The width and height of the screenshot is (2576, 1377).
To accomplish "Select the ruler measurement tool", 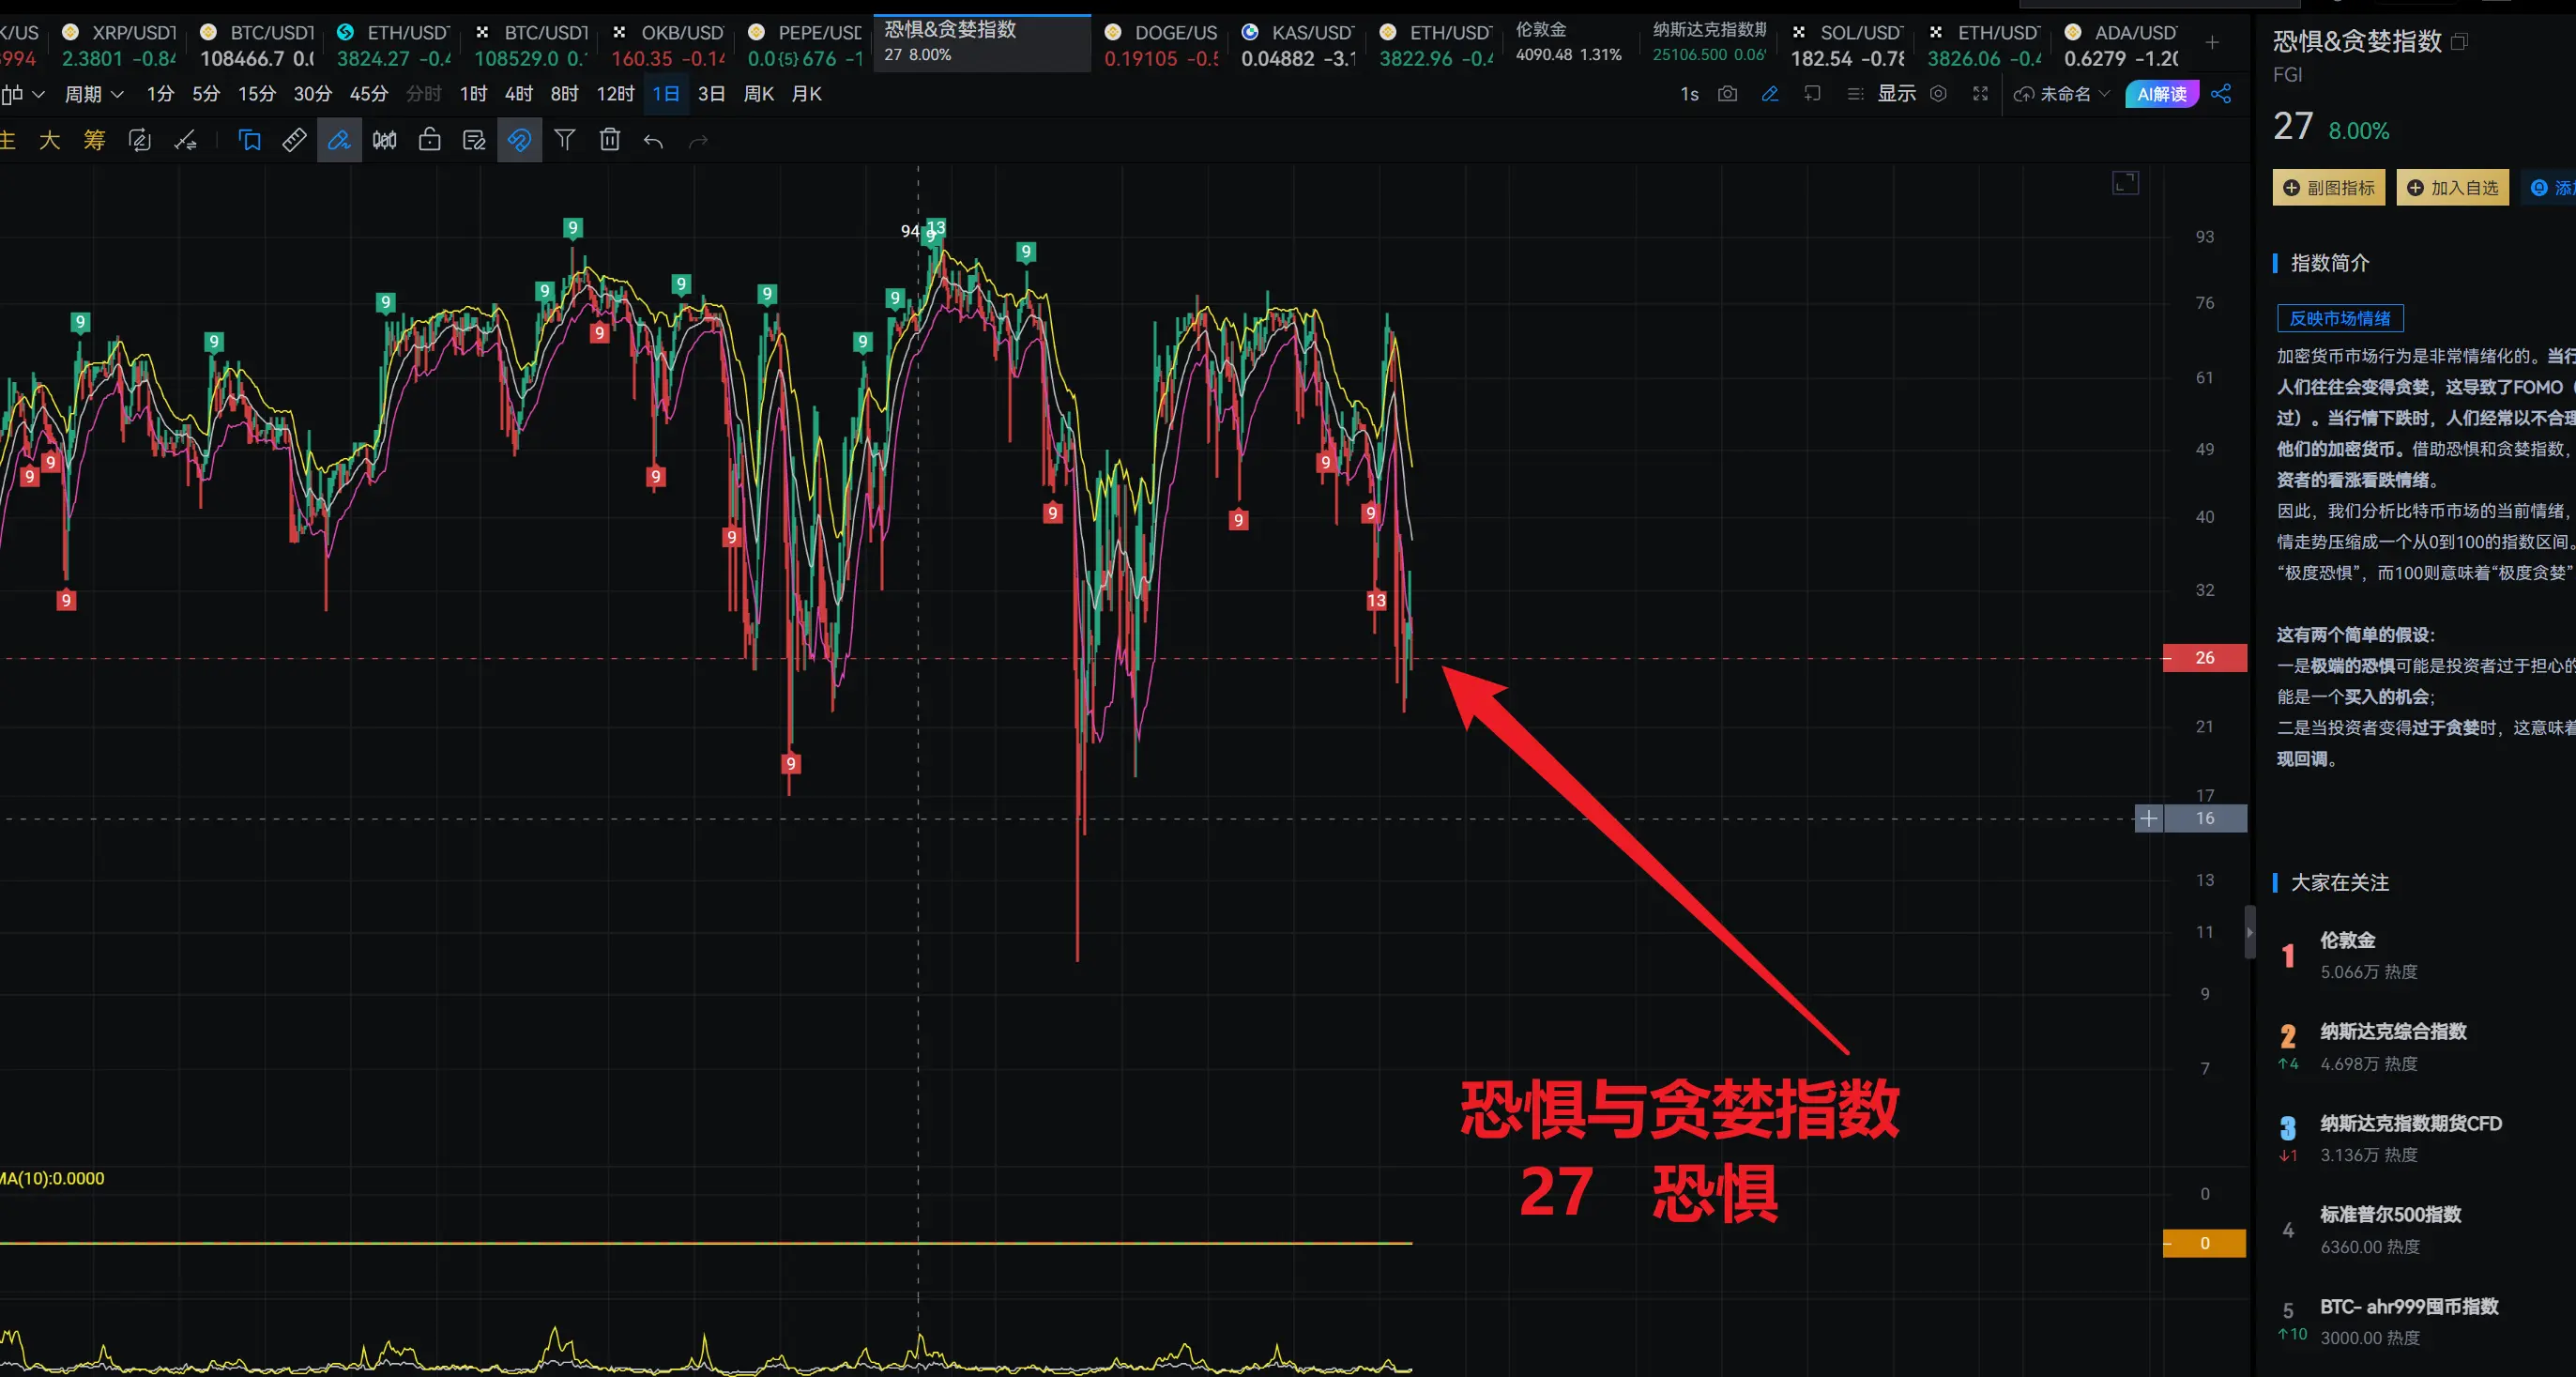I will (294, 141).
